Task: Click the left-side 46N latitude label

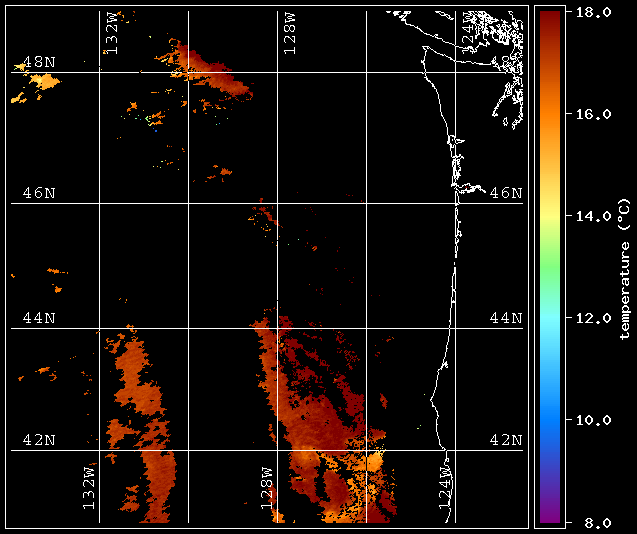Action: [x=39, y=192]
